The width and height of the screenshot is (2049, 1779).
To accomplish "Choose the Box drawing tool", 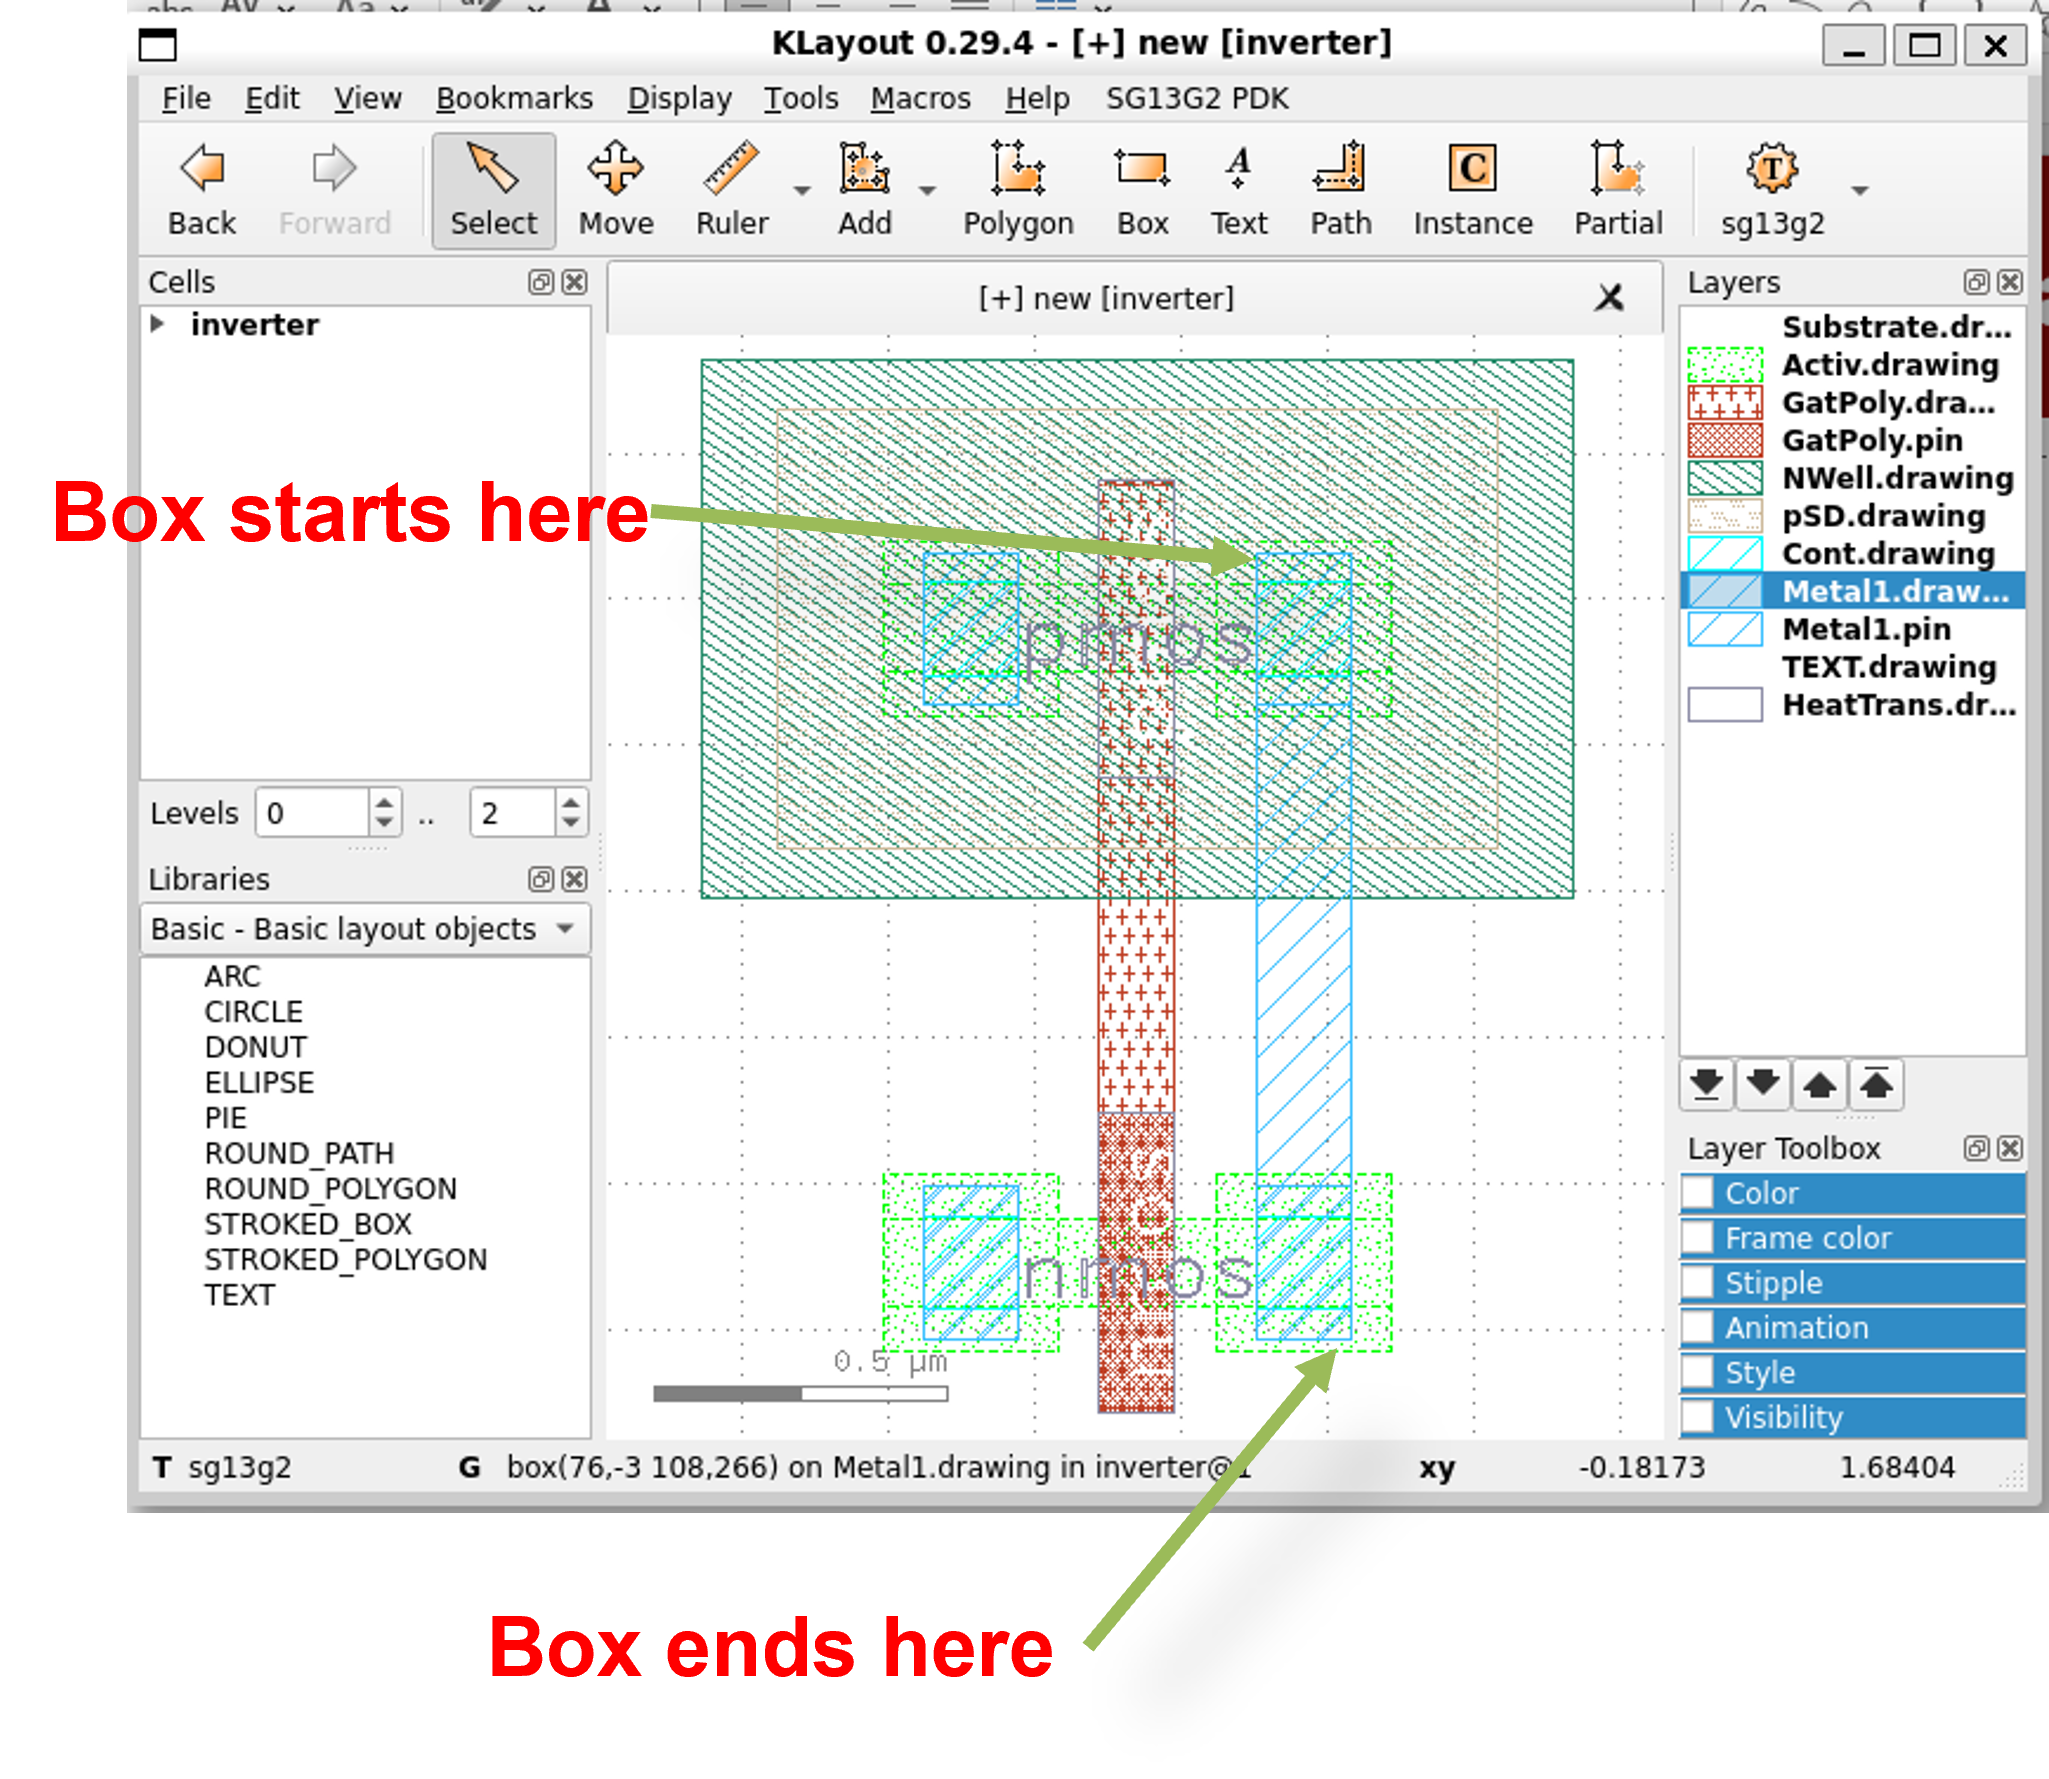I will coord(1142,190).
